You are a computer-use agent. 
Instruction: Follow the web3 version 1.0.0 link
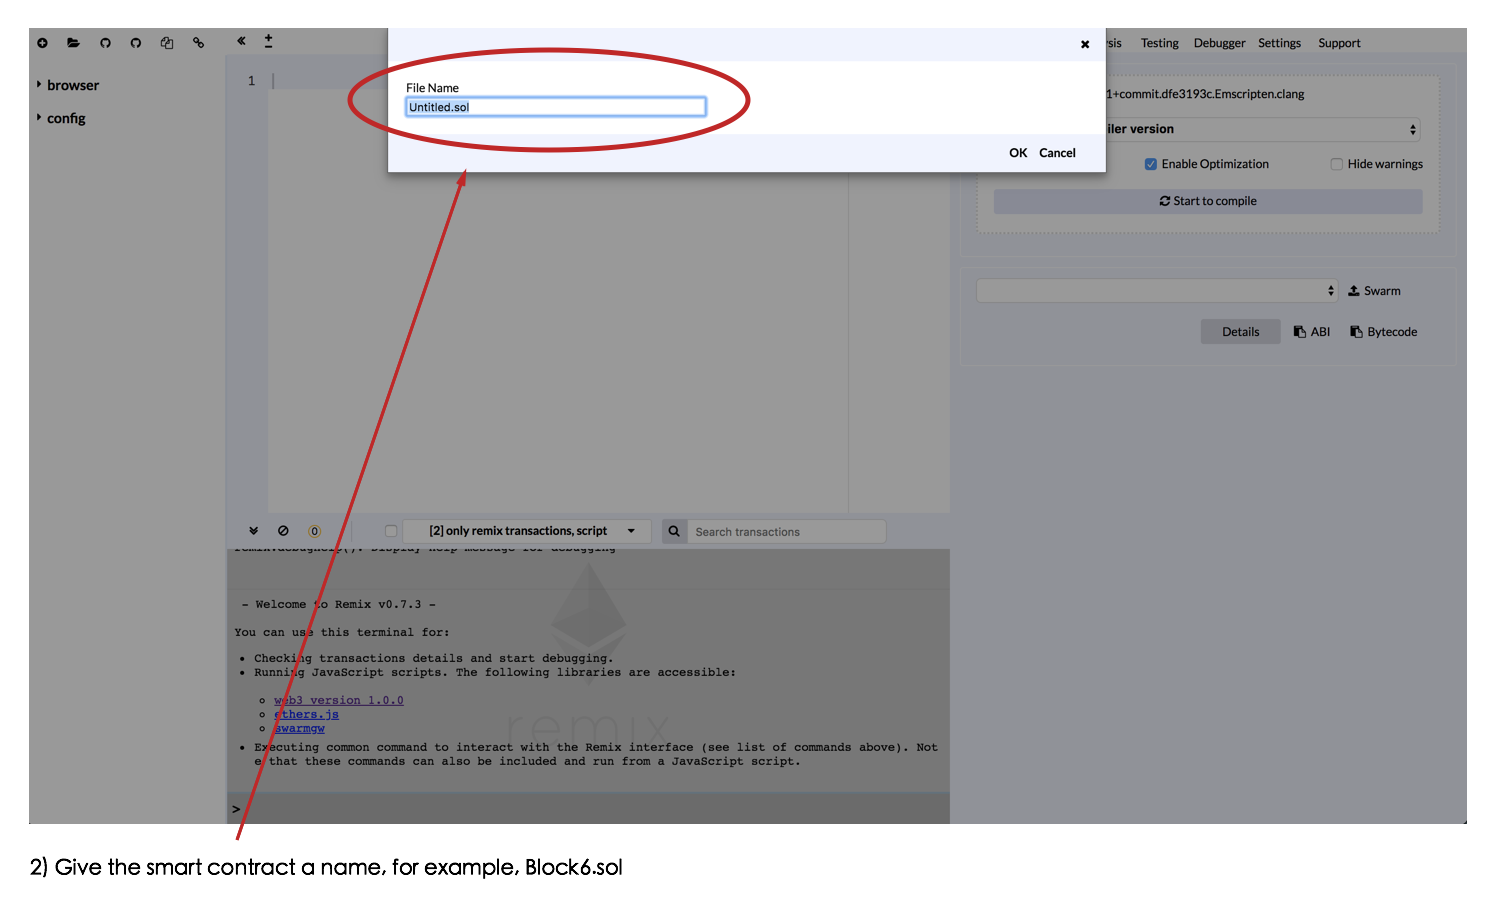[x=339, y=700]
